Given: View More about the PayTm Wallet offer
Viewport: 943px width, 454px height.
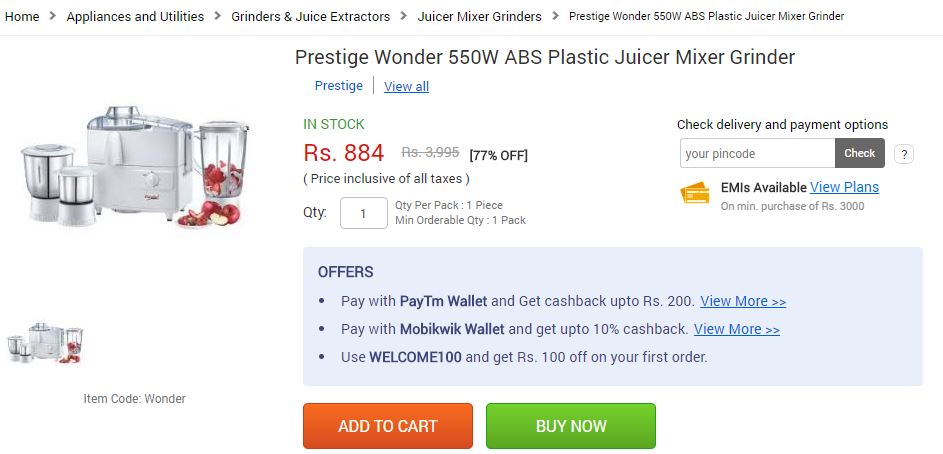Looking at the screenshot, I should click(743, 301).
